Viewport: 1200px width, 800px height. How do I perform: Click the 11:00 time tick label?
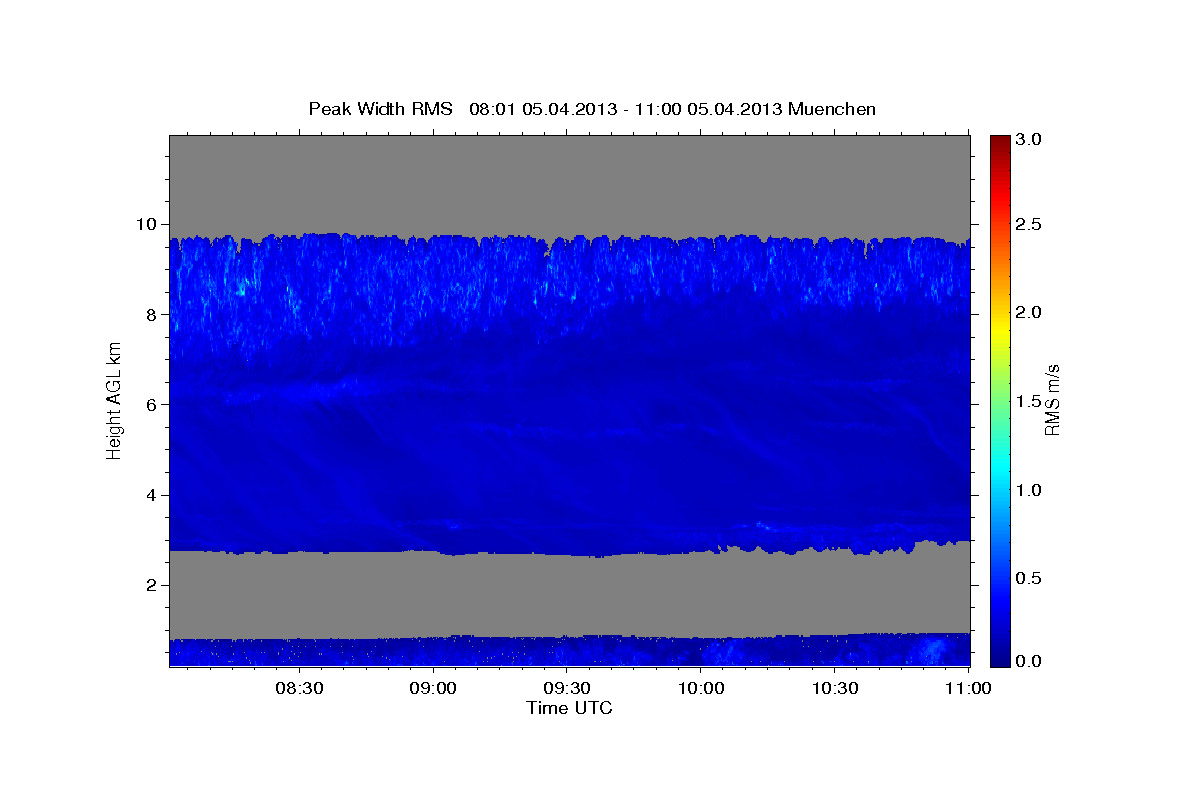(x=969, y=688)
